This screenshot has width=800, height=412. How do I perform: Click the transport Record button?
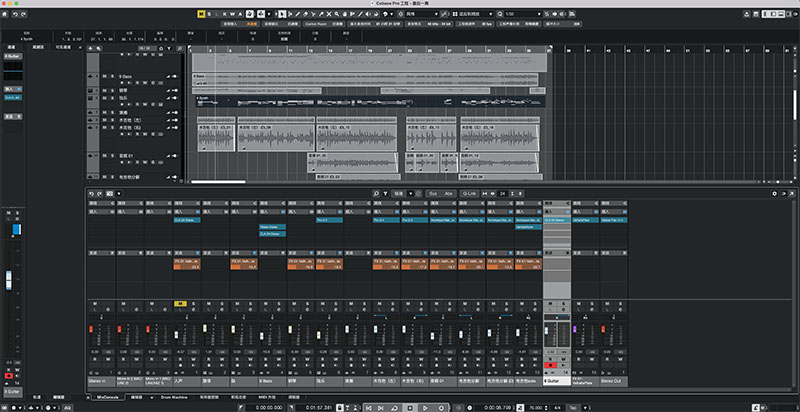(441, 408)
